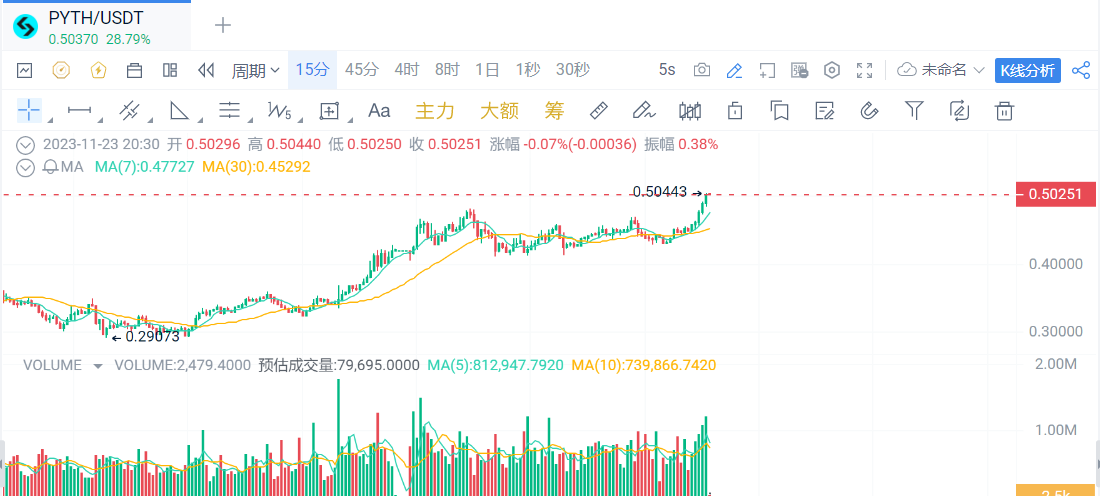Image resolution: width=1100 pixels, height=496 pixels.
Task: Toggle the pencil drawing toolbar
Action: point(734,70)
